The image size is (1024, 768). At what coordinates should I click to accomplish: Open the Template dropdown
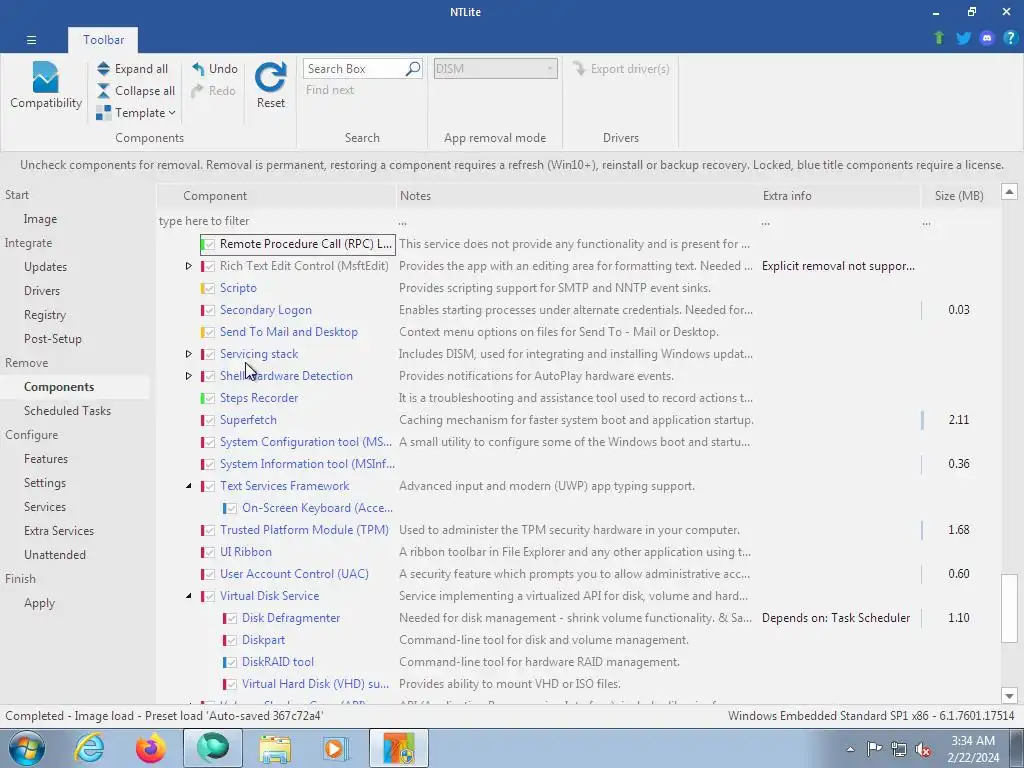tap(136, 113)
